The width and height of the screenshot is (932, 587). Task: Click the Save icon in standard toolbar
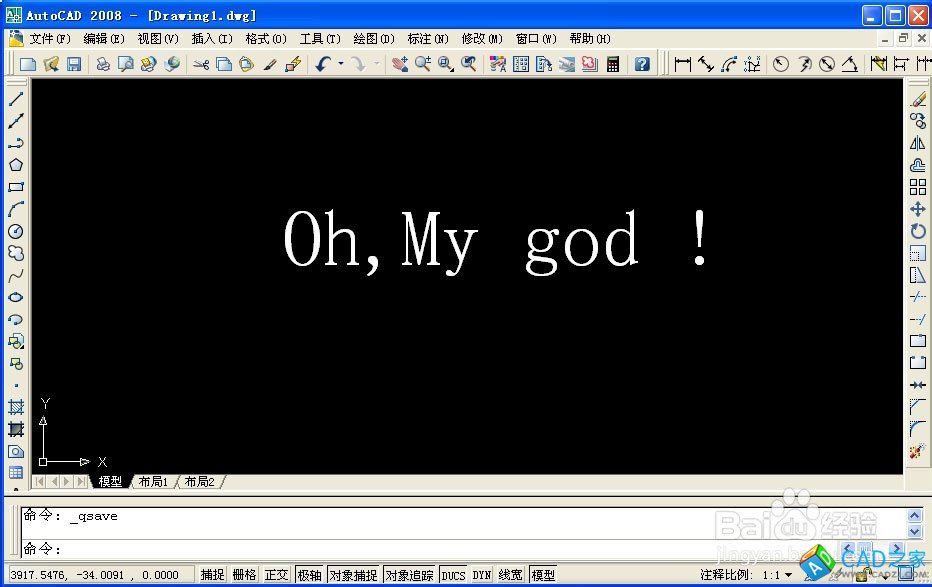click(74, 64)
